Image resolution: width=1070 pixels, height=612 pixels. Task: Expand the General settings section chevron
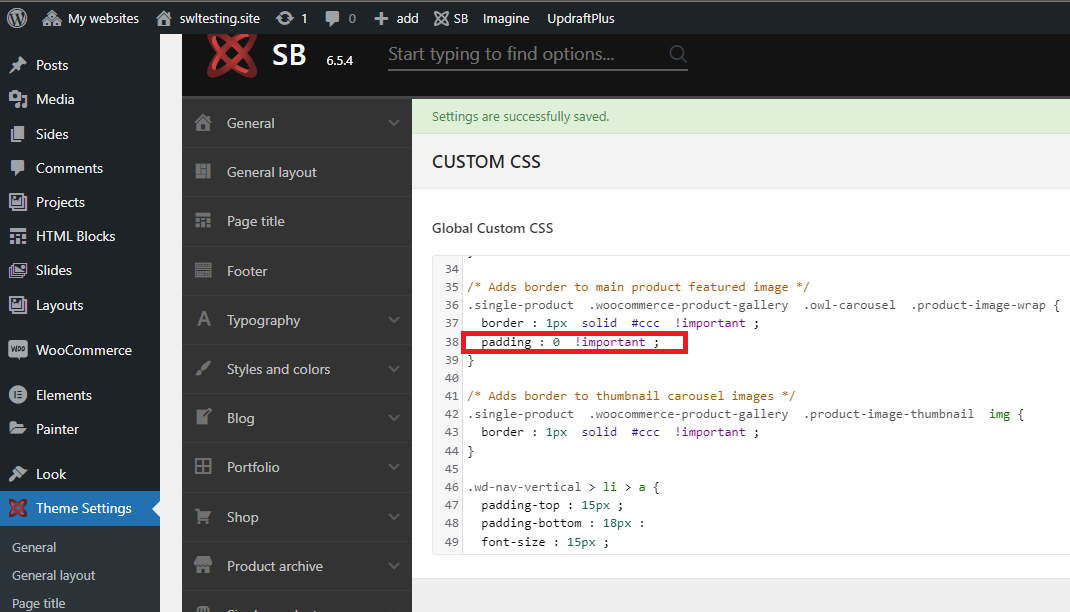(394, 123)
